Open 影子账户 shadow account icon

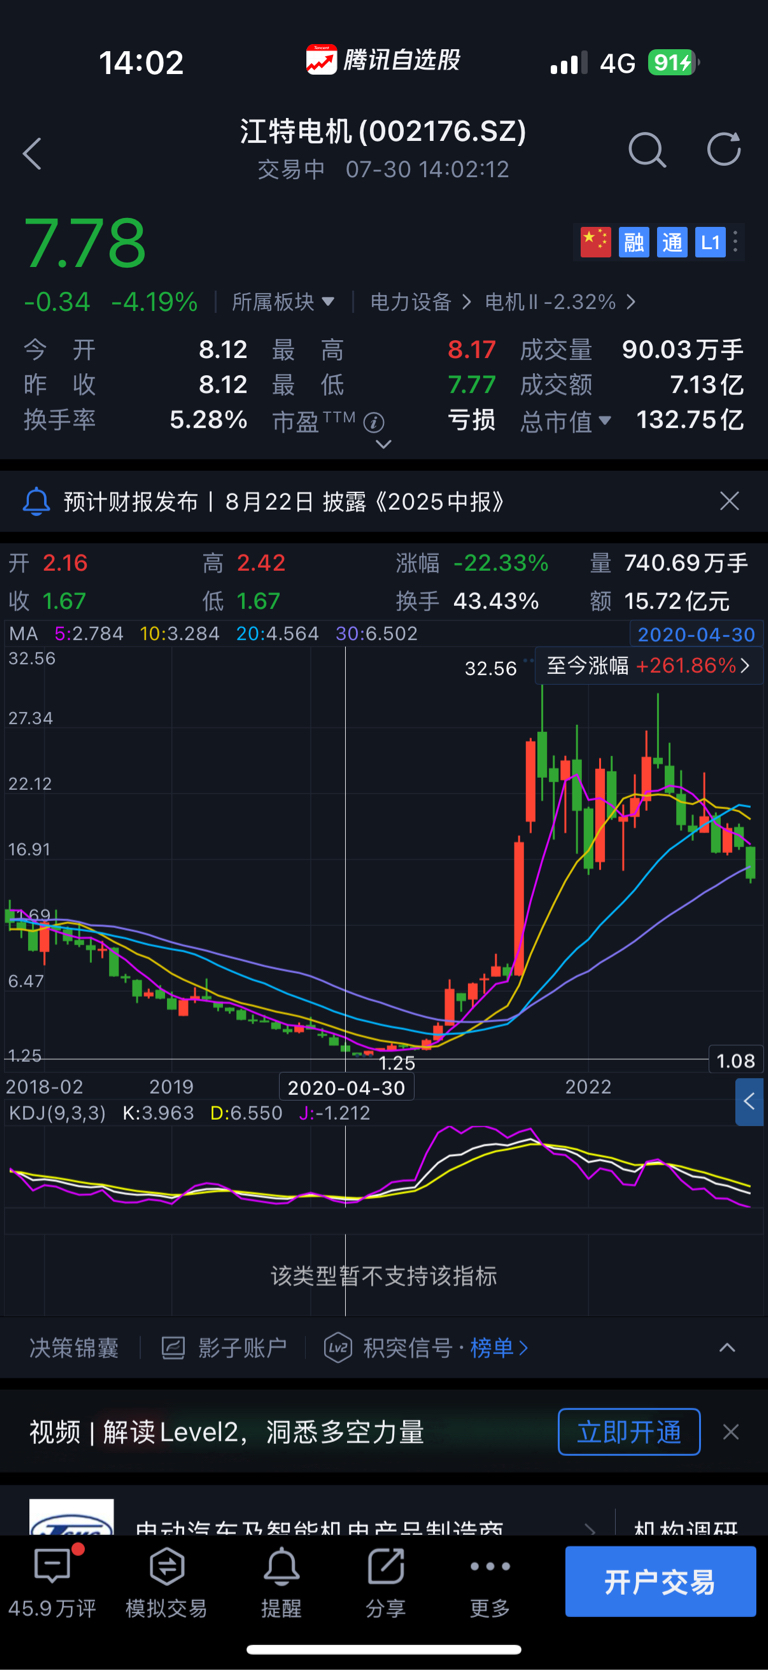(173, 1348)
